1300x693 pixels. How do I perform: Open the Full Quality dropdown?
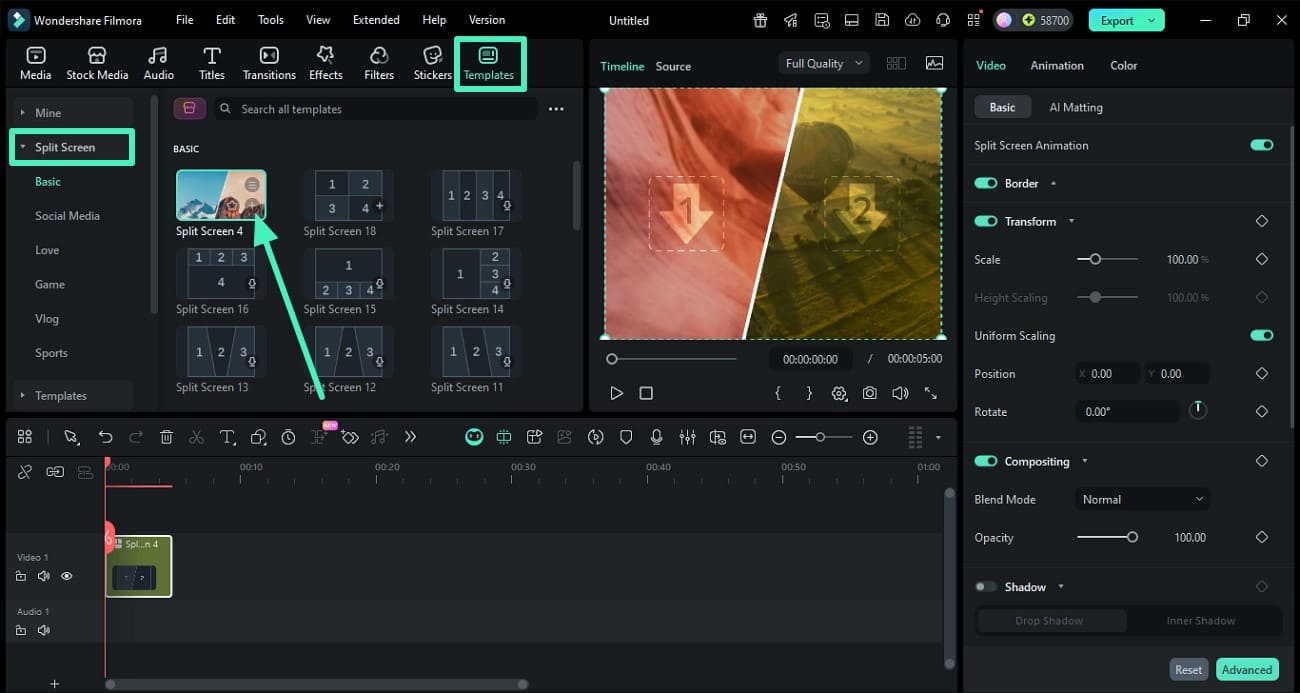click(x=823, y=63)
